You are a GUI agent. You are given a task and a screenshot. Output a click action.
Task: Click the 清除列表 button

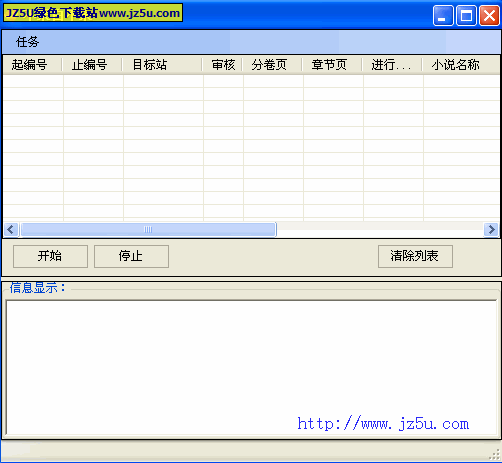coord(415,256)
